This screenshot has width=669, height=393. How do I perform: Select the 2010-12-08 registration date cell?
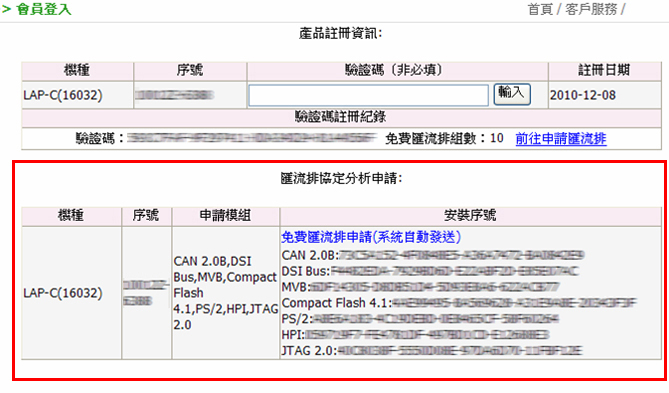pyautogui.click(x=583, y=95)
